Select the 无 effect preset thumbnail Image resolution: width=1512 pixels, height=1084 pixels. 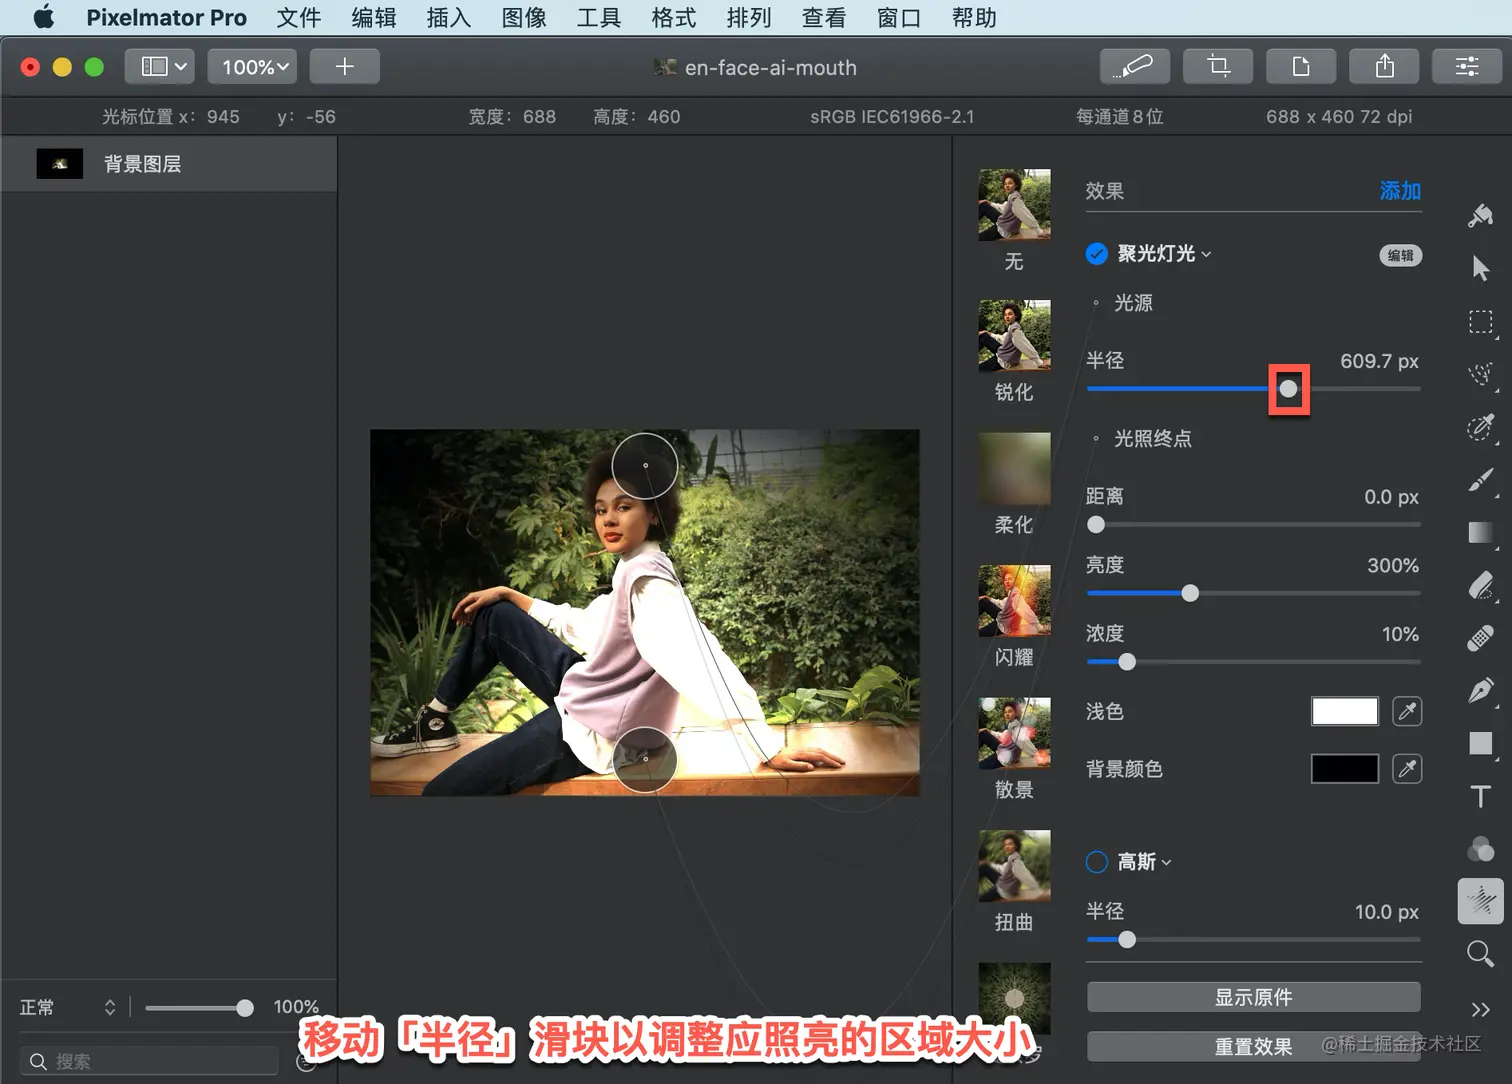[x=1014, y=205]
